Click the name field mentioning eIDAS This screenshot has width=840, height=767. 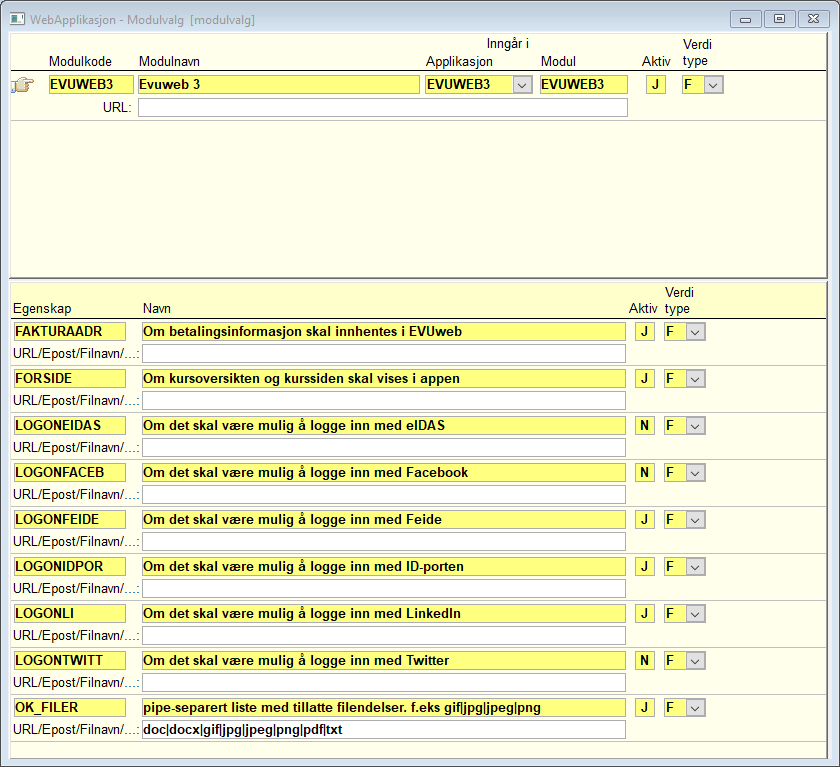pos(384,426)
